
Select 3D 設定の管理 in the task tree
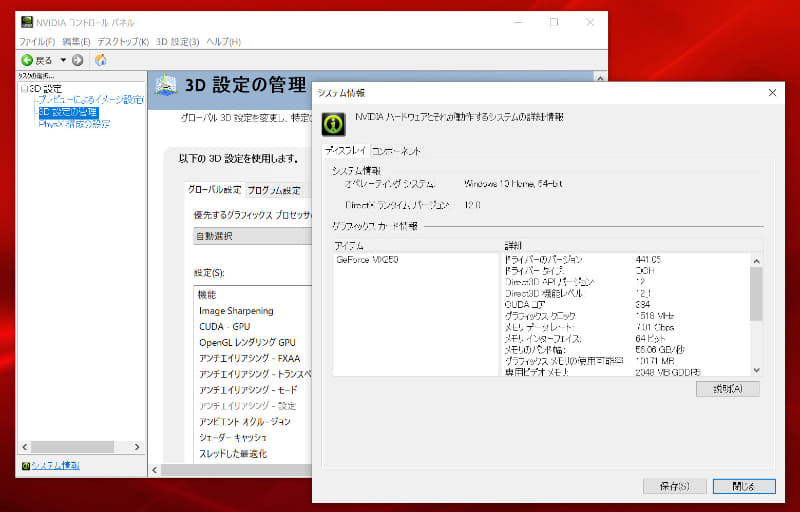[68, 112]
